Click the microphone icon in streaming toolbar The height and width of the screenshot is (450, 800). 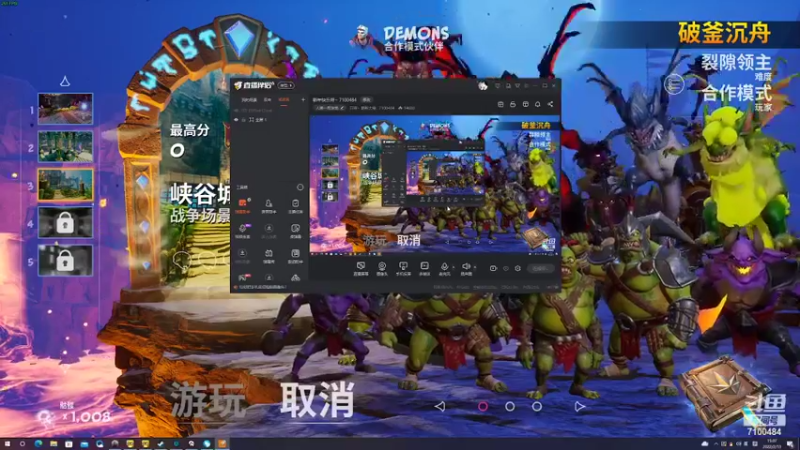[x=444, y=268]
